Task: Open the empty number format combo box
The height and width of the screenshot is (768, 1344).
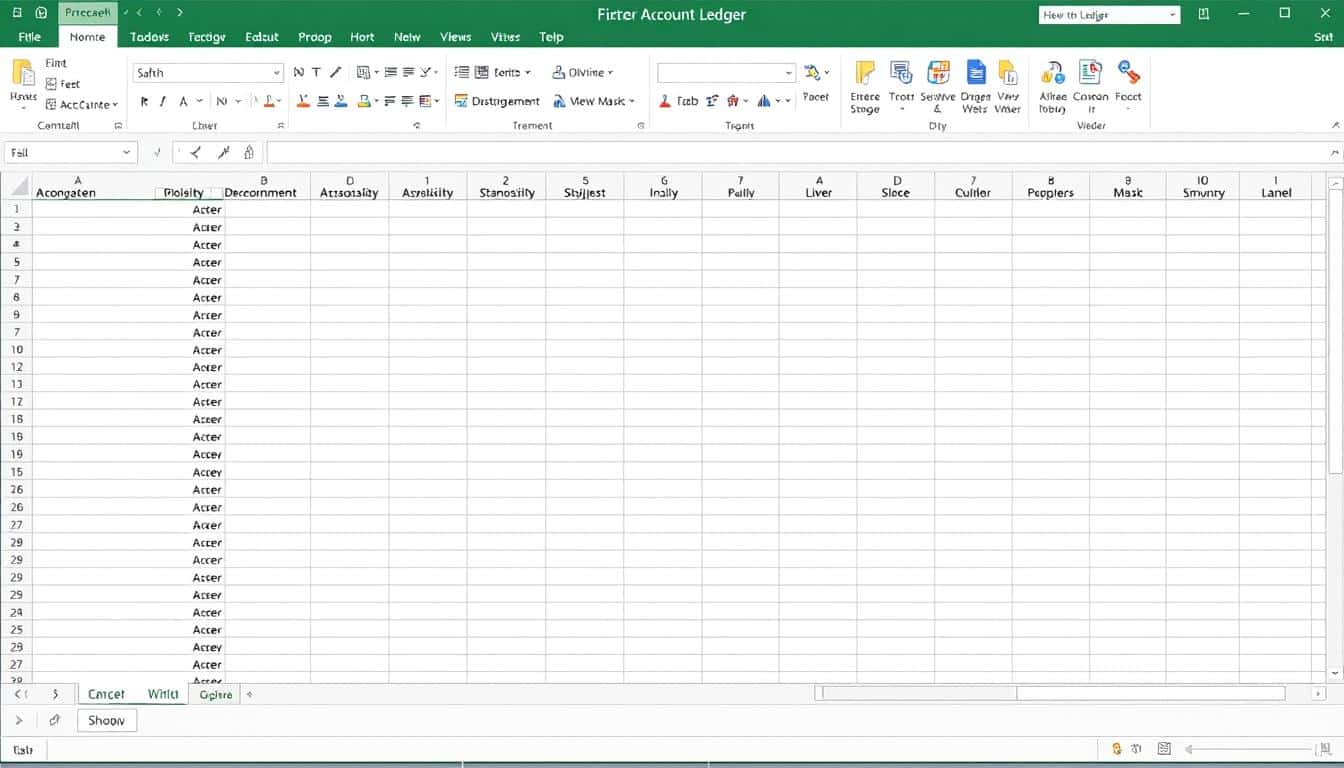Action: coord(726,73)
